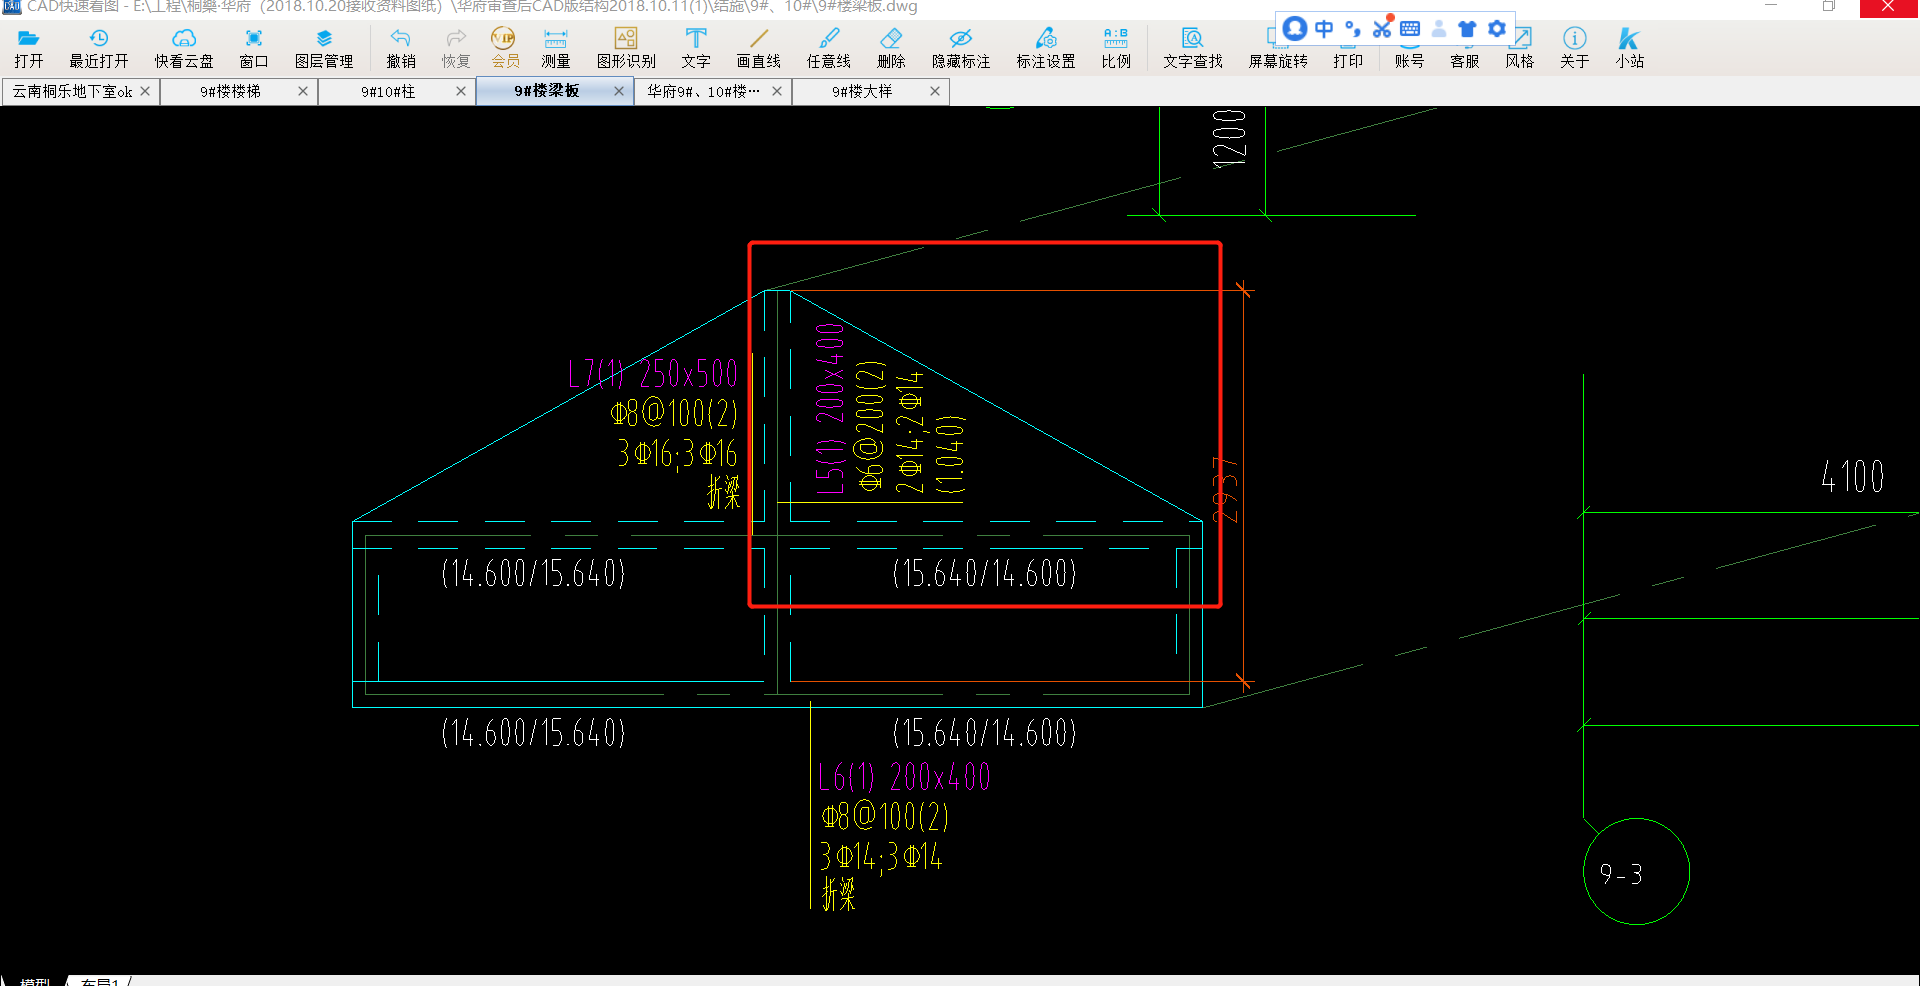
Task: Open the 账号 account menu
Action: (x=1409, y=60)
